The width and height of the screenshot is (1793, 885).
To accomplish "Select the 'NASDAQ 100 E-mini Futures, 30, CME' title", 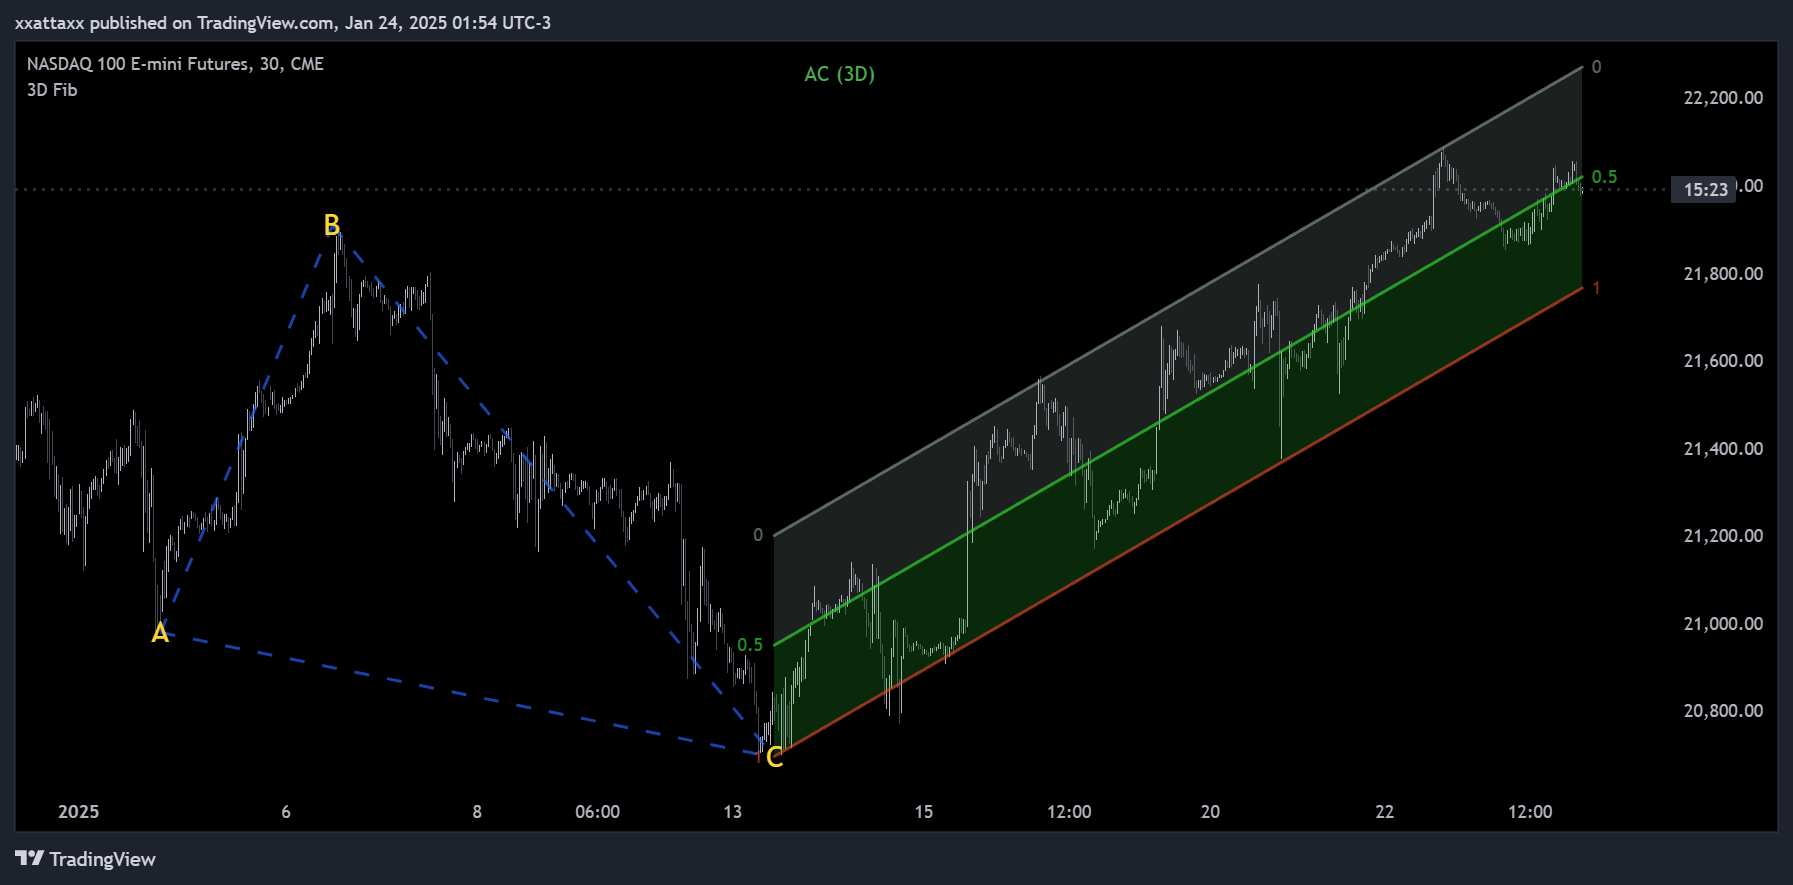I will [175, 64].
